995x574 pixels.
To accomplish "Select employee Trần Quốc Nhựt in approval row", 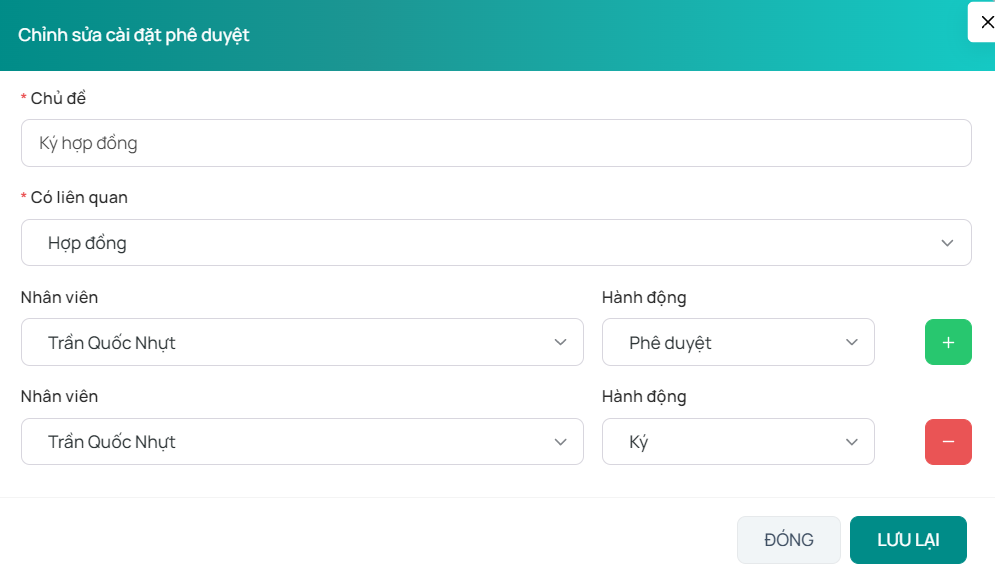I will coord(300,342).
